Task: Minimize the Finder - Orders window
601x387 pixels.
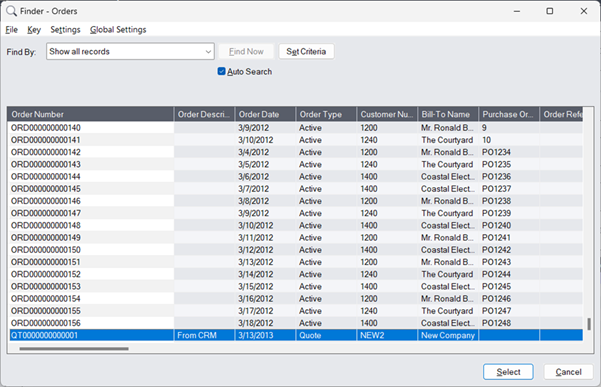Action: [517, 11]
